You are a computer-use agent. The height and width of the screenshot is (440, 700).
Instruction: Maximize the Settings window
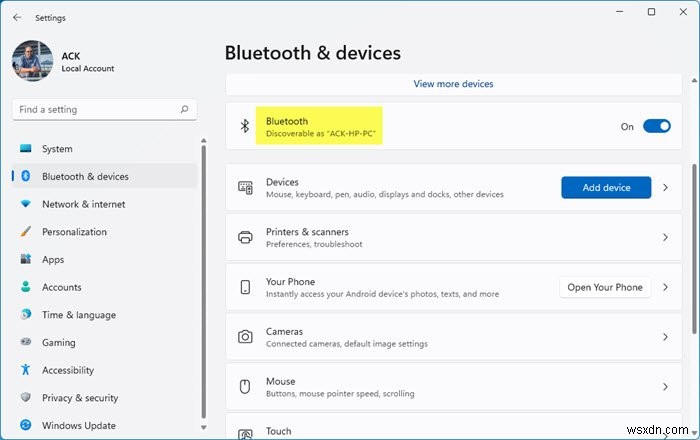point(651,12)
